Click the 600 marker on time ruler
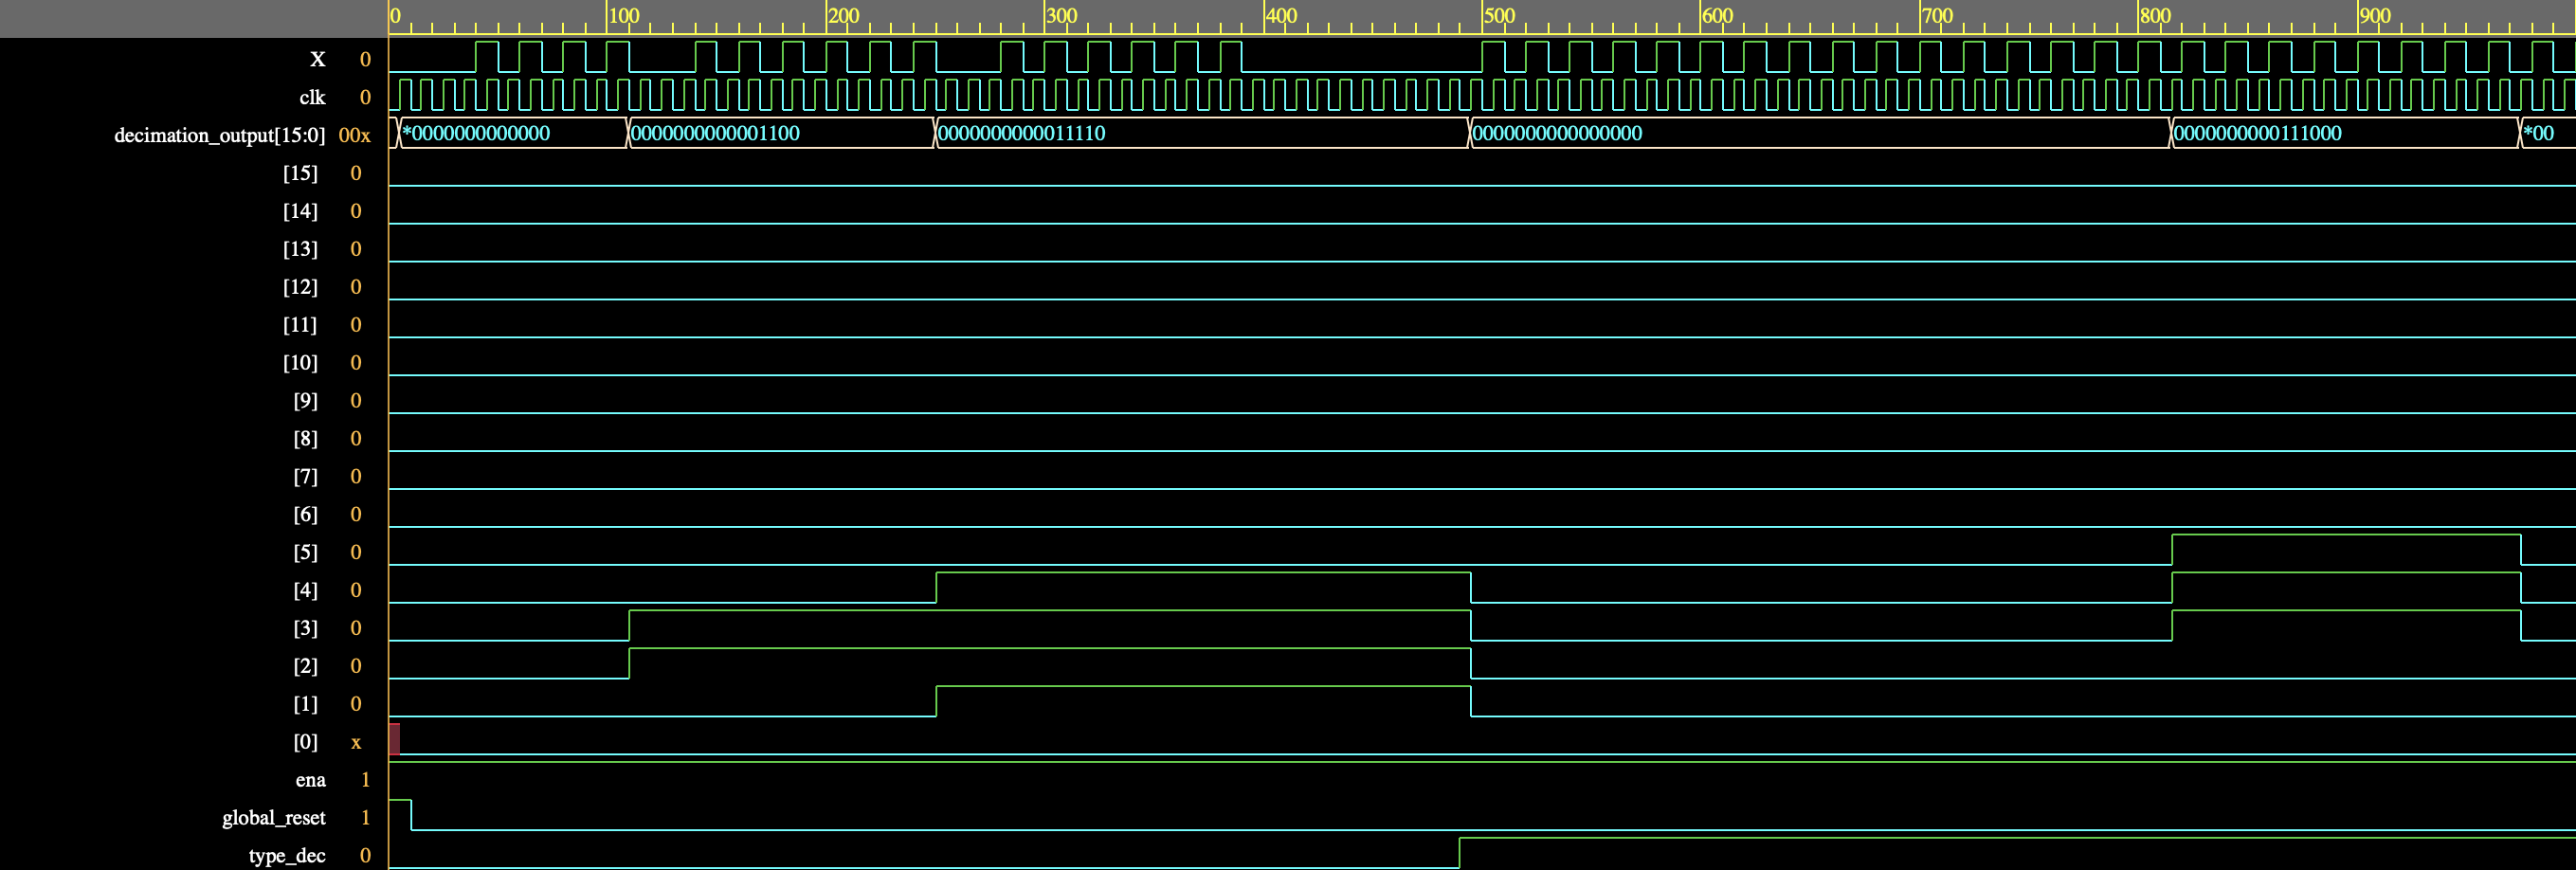Screen dimensions: 2576x870 [1717, 16]
